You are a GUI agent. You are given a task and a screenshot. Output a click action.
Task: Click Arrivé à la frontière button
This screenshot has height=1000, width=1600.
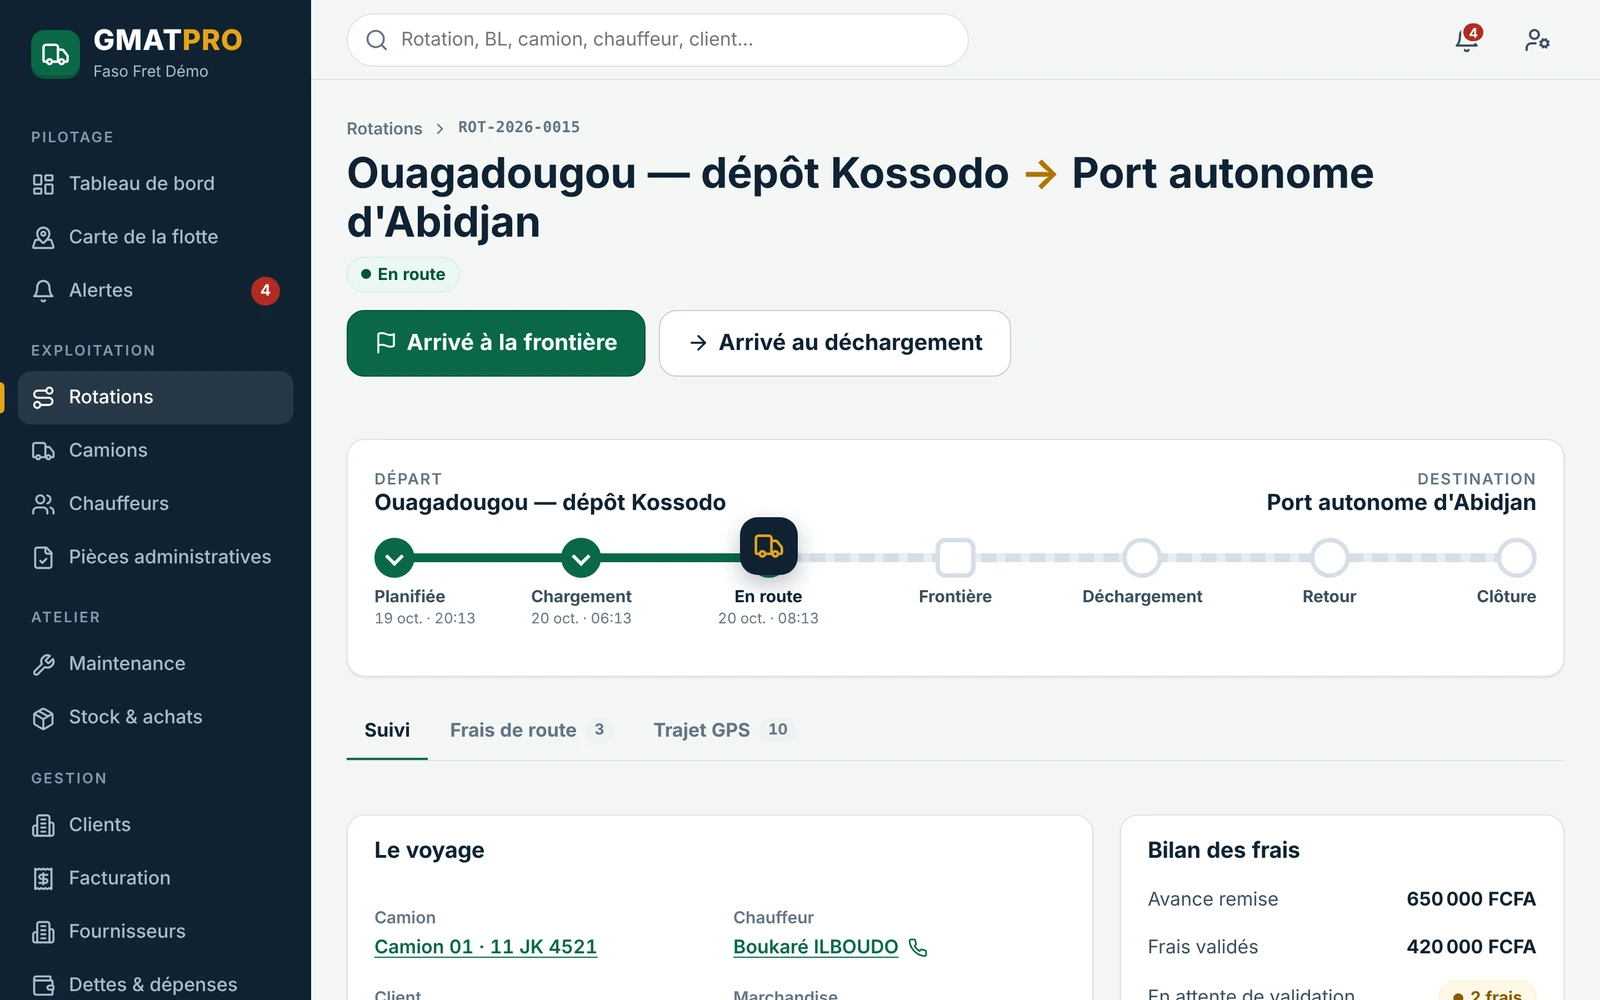pos(496,343)
